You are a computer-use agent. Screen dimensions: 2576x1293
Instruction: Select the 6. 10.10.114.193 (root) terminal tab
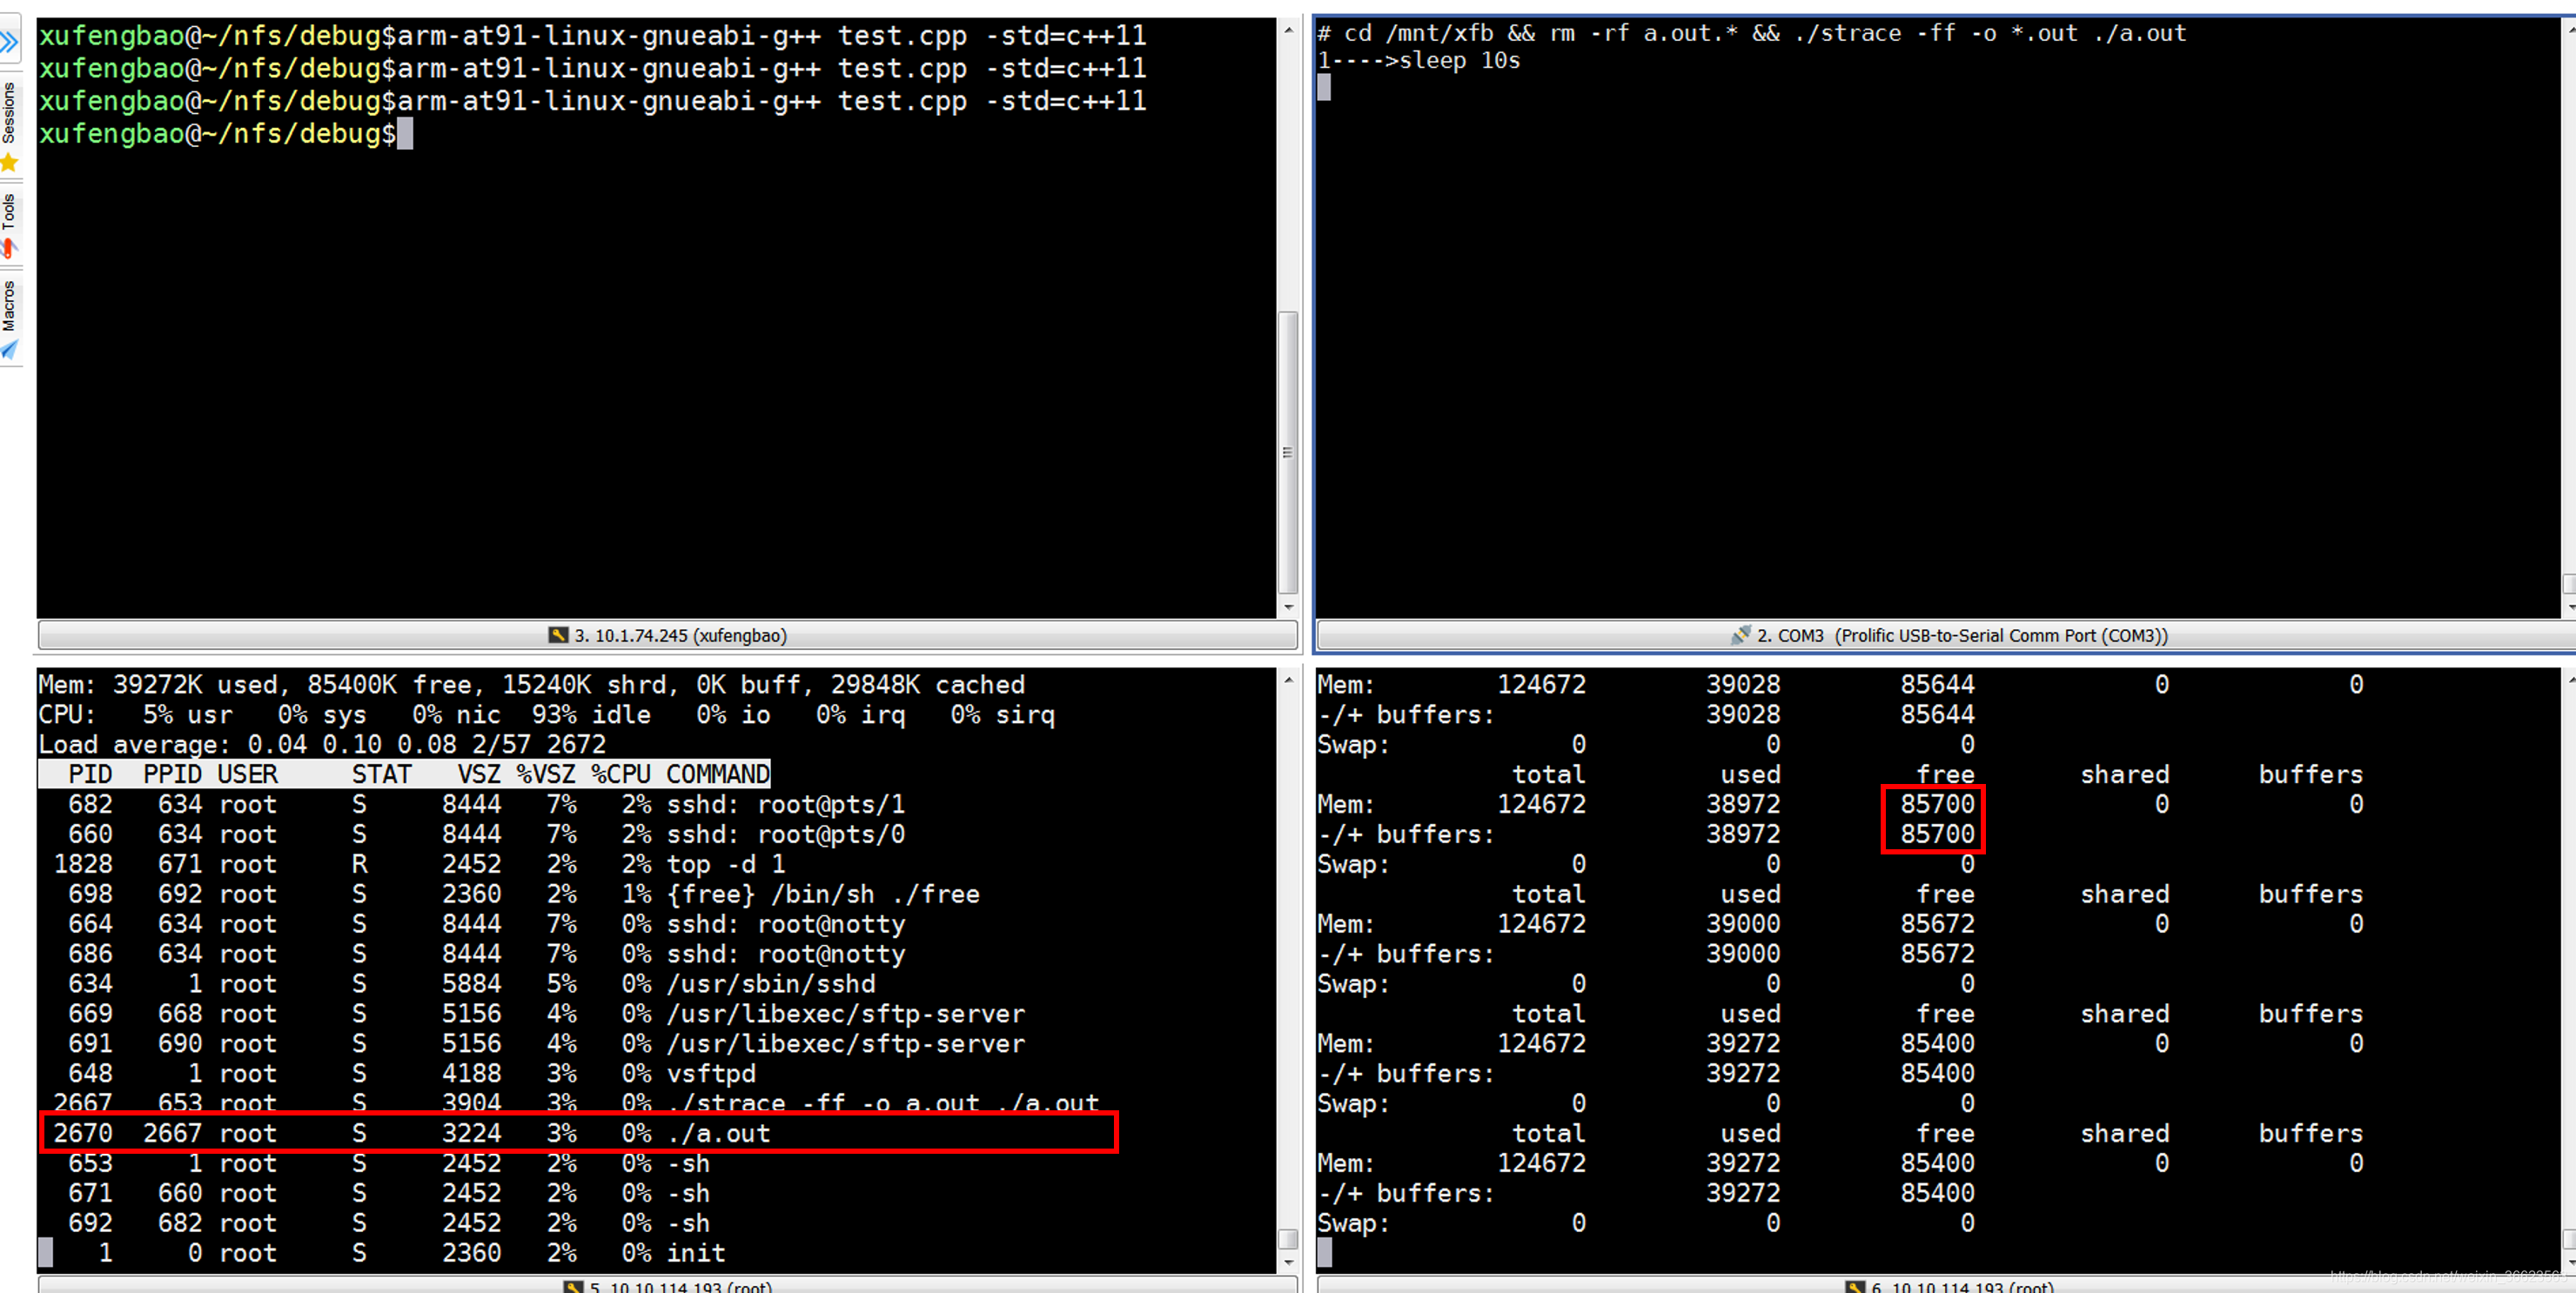coord(1946,1285)
